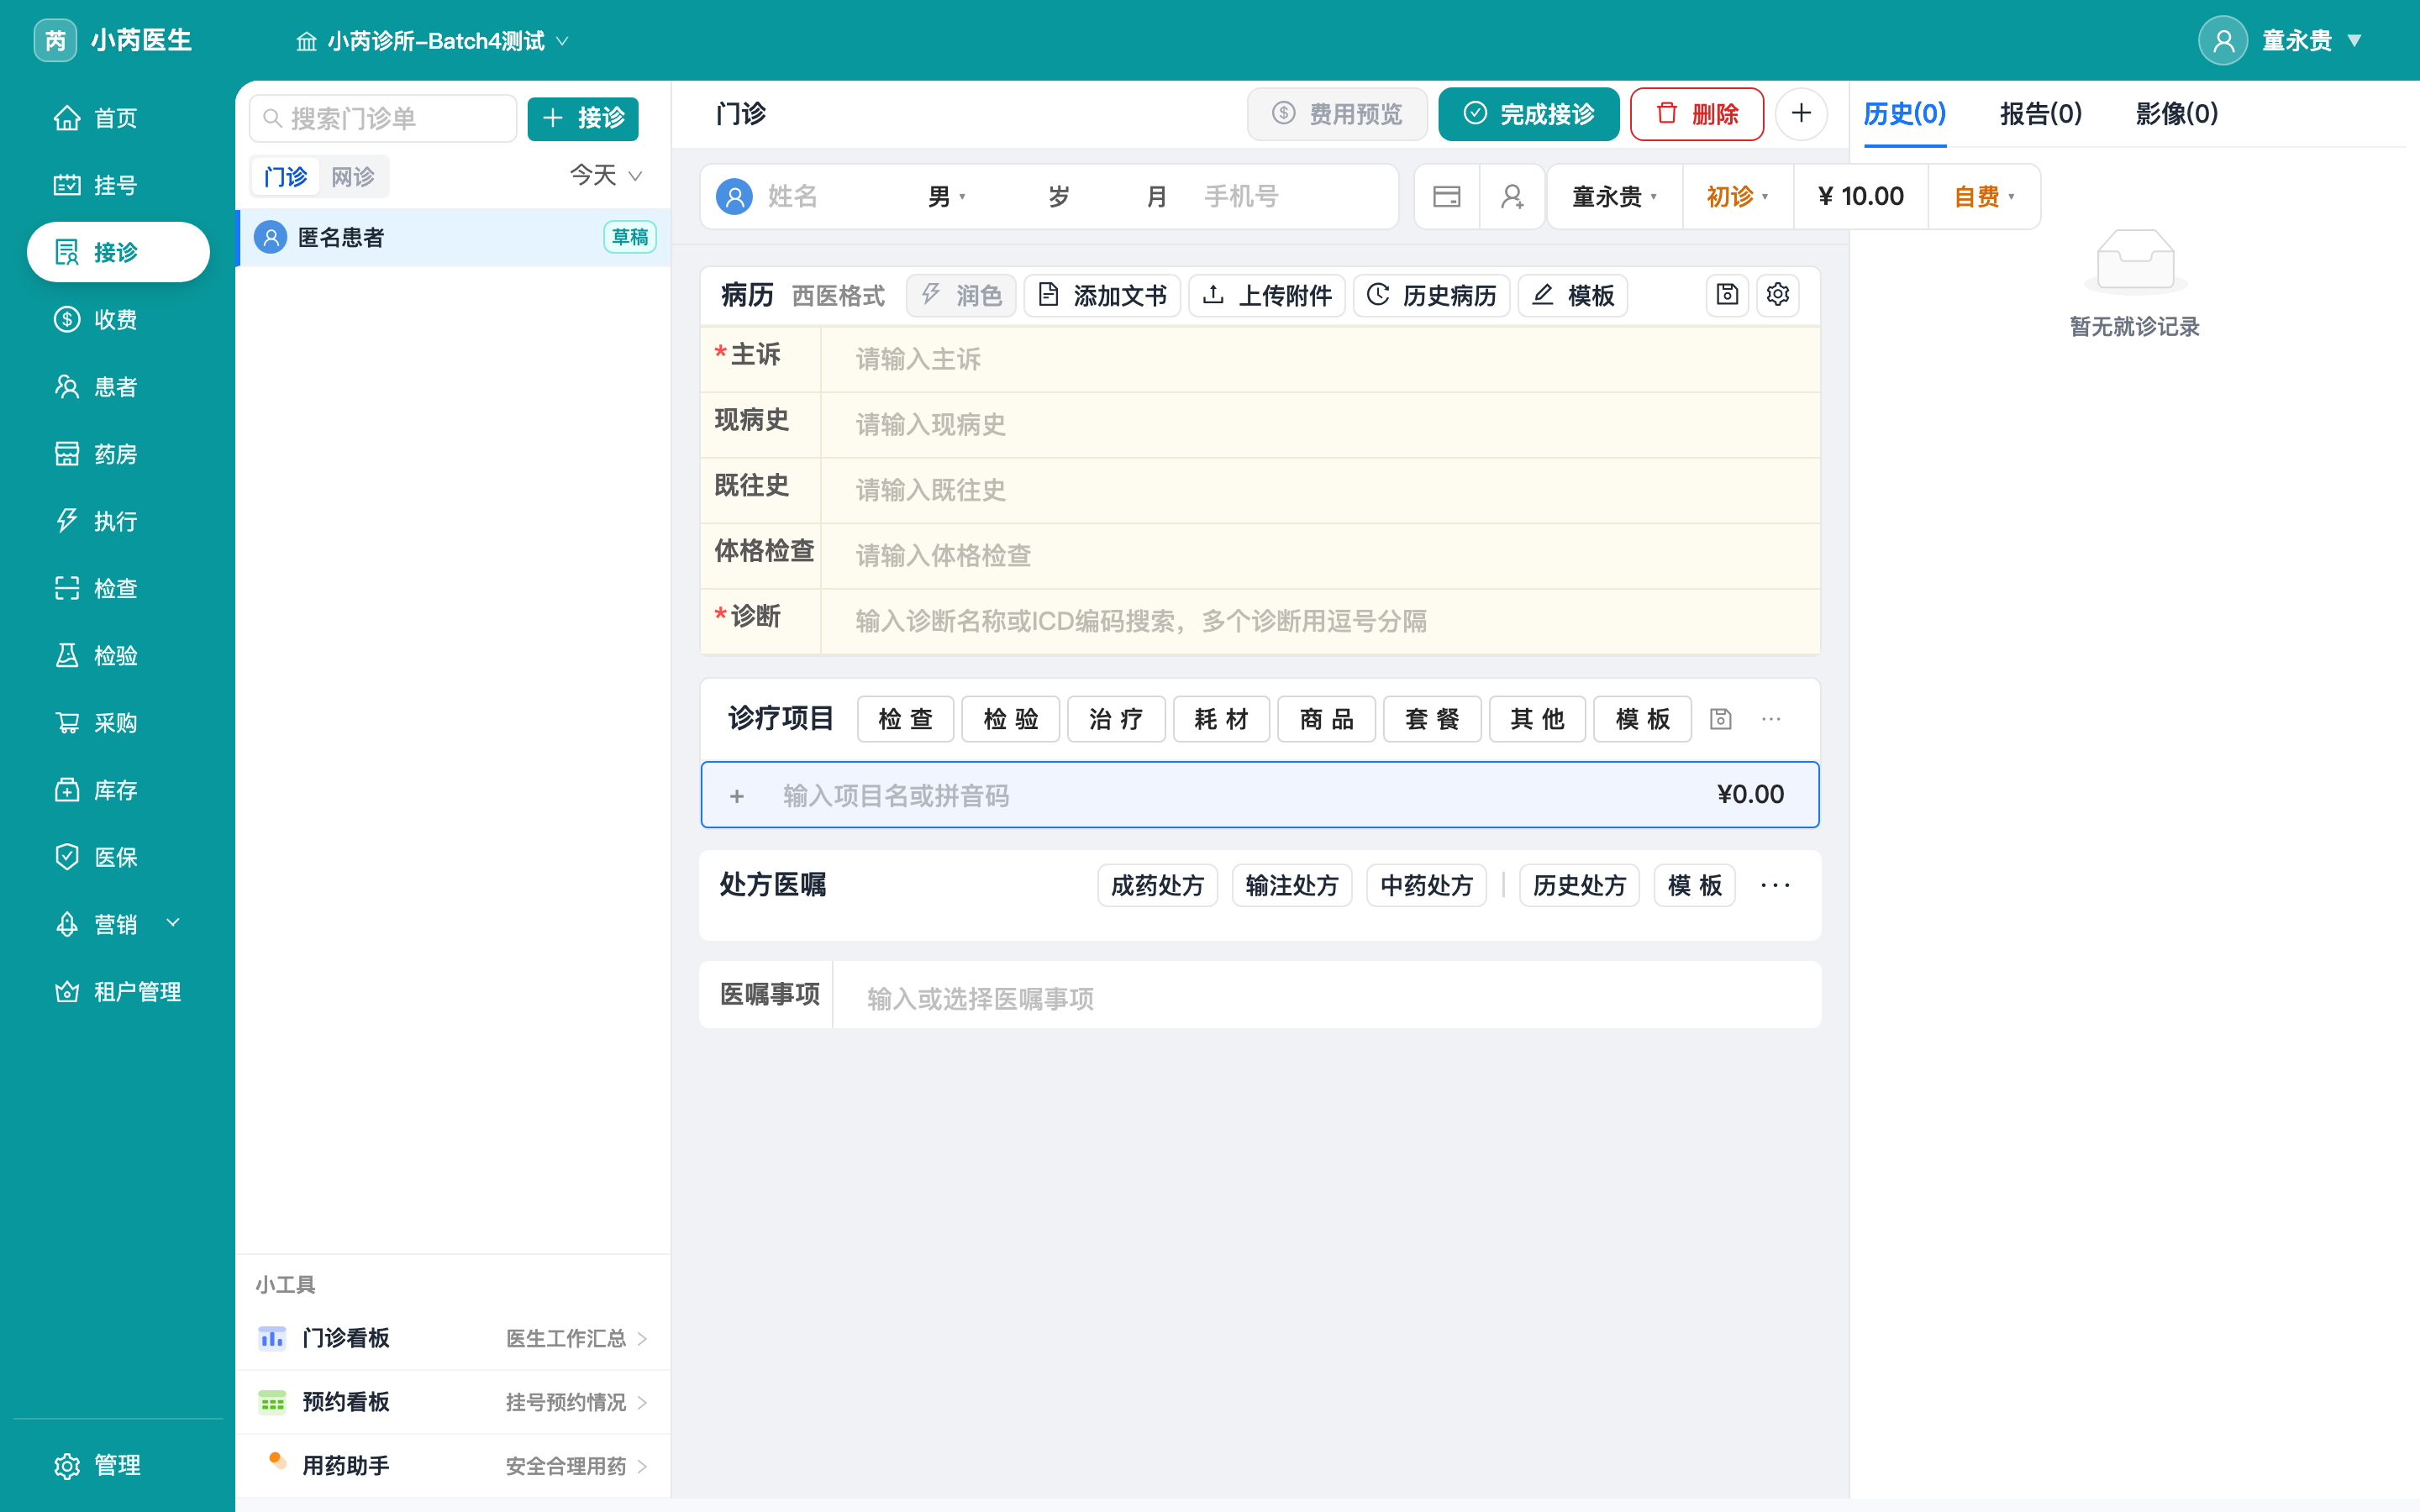Click the 中药处方 button
This screenshot has width=2420, height=1512.
coord(1426,885)
